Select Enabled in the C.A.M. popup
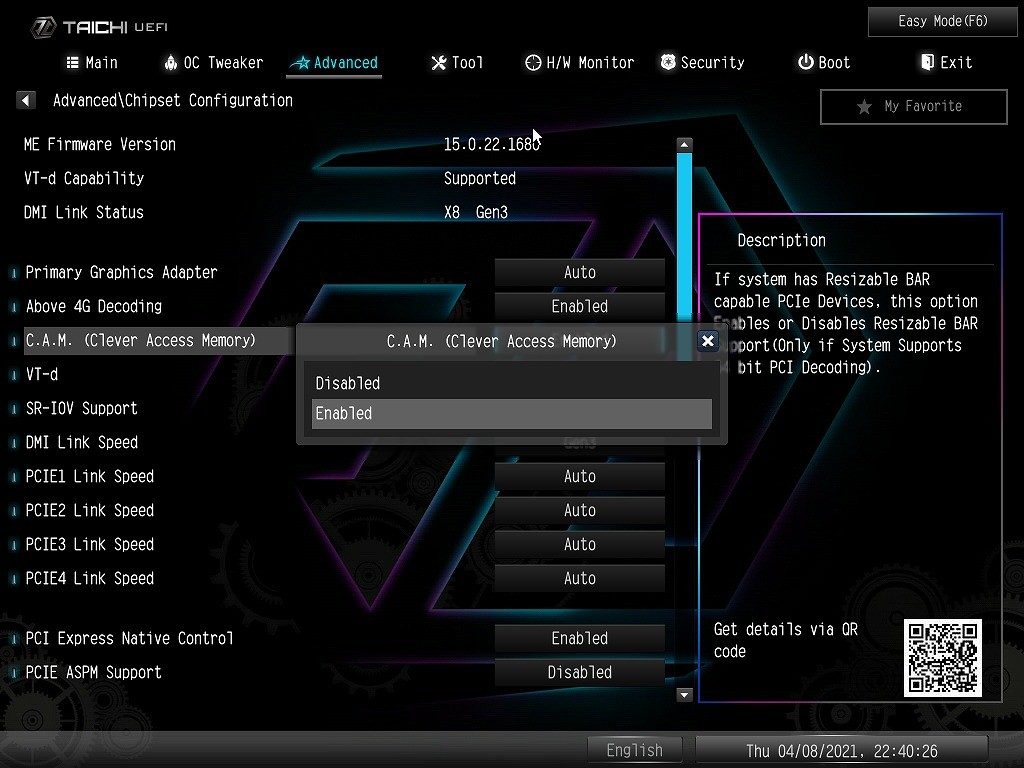The image size is (1024, 768). coord(511,413)
